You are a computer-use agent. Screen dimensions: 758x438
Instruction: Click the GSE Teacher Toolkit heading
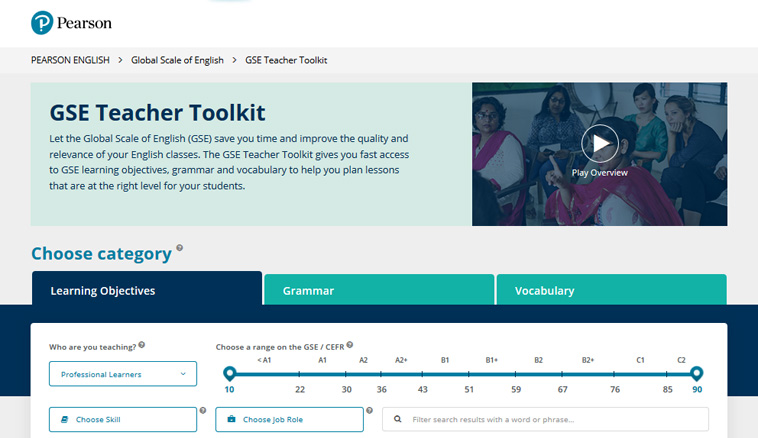158,113
